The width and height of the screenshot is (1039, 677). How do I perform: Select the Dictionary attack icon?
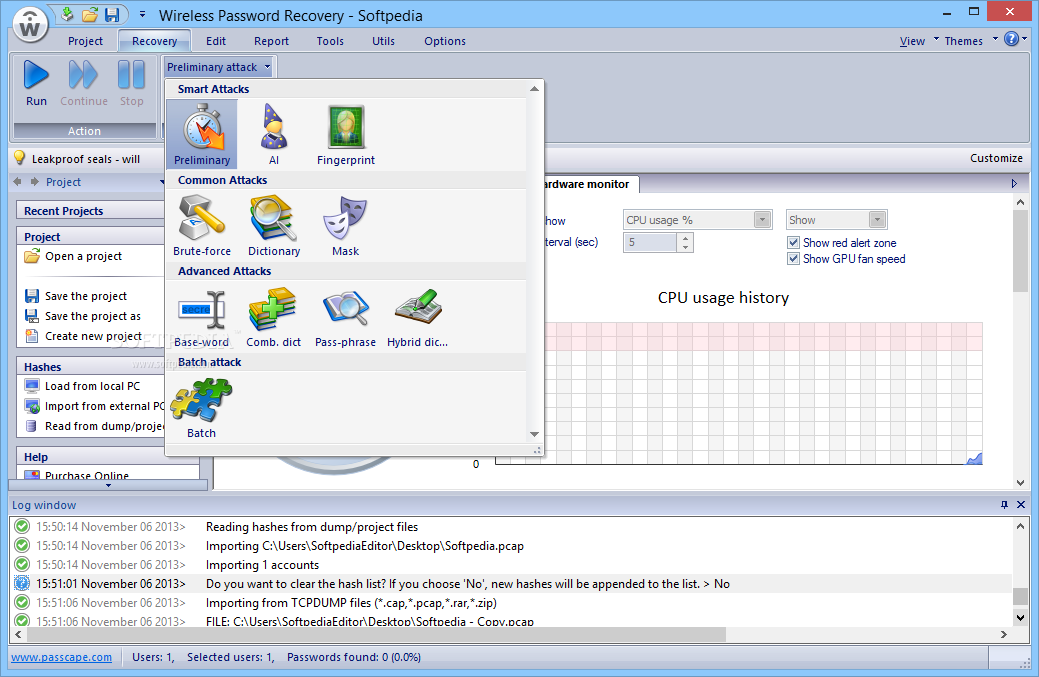pyautogui.click(x=274, y=225)
